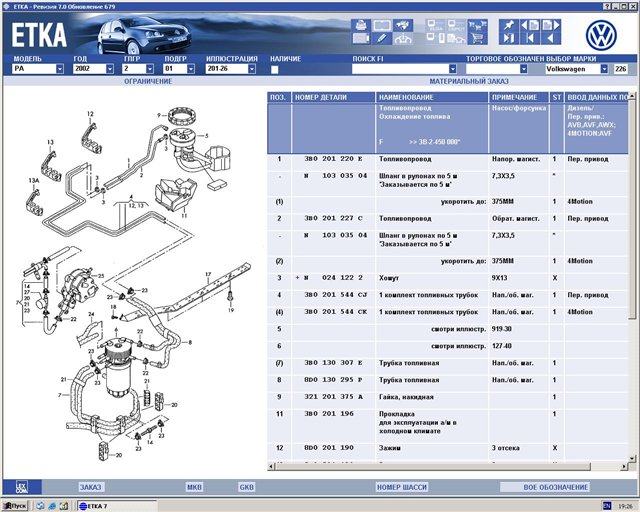Image resolution: width=640 pixels, height=512 pixels.
Task: Click the top-left monitor network icon
Action: [436, 25]
